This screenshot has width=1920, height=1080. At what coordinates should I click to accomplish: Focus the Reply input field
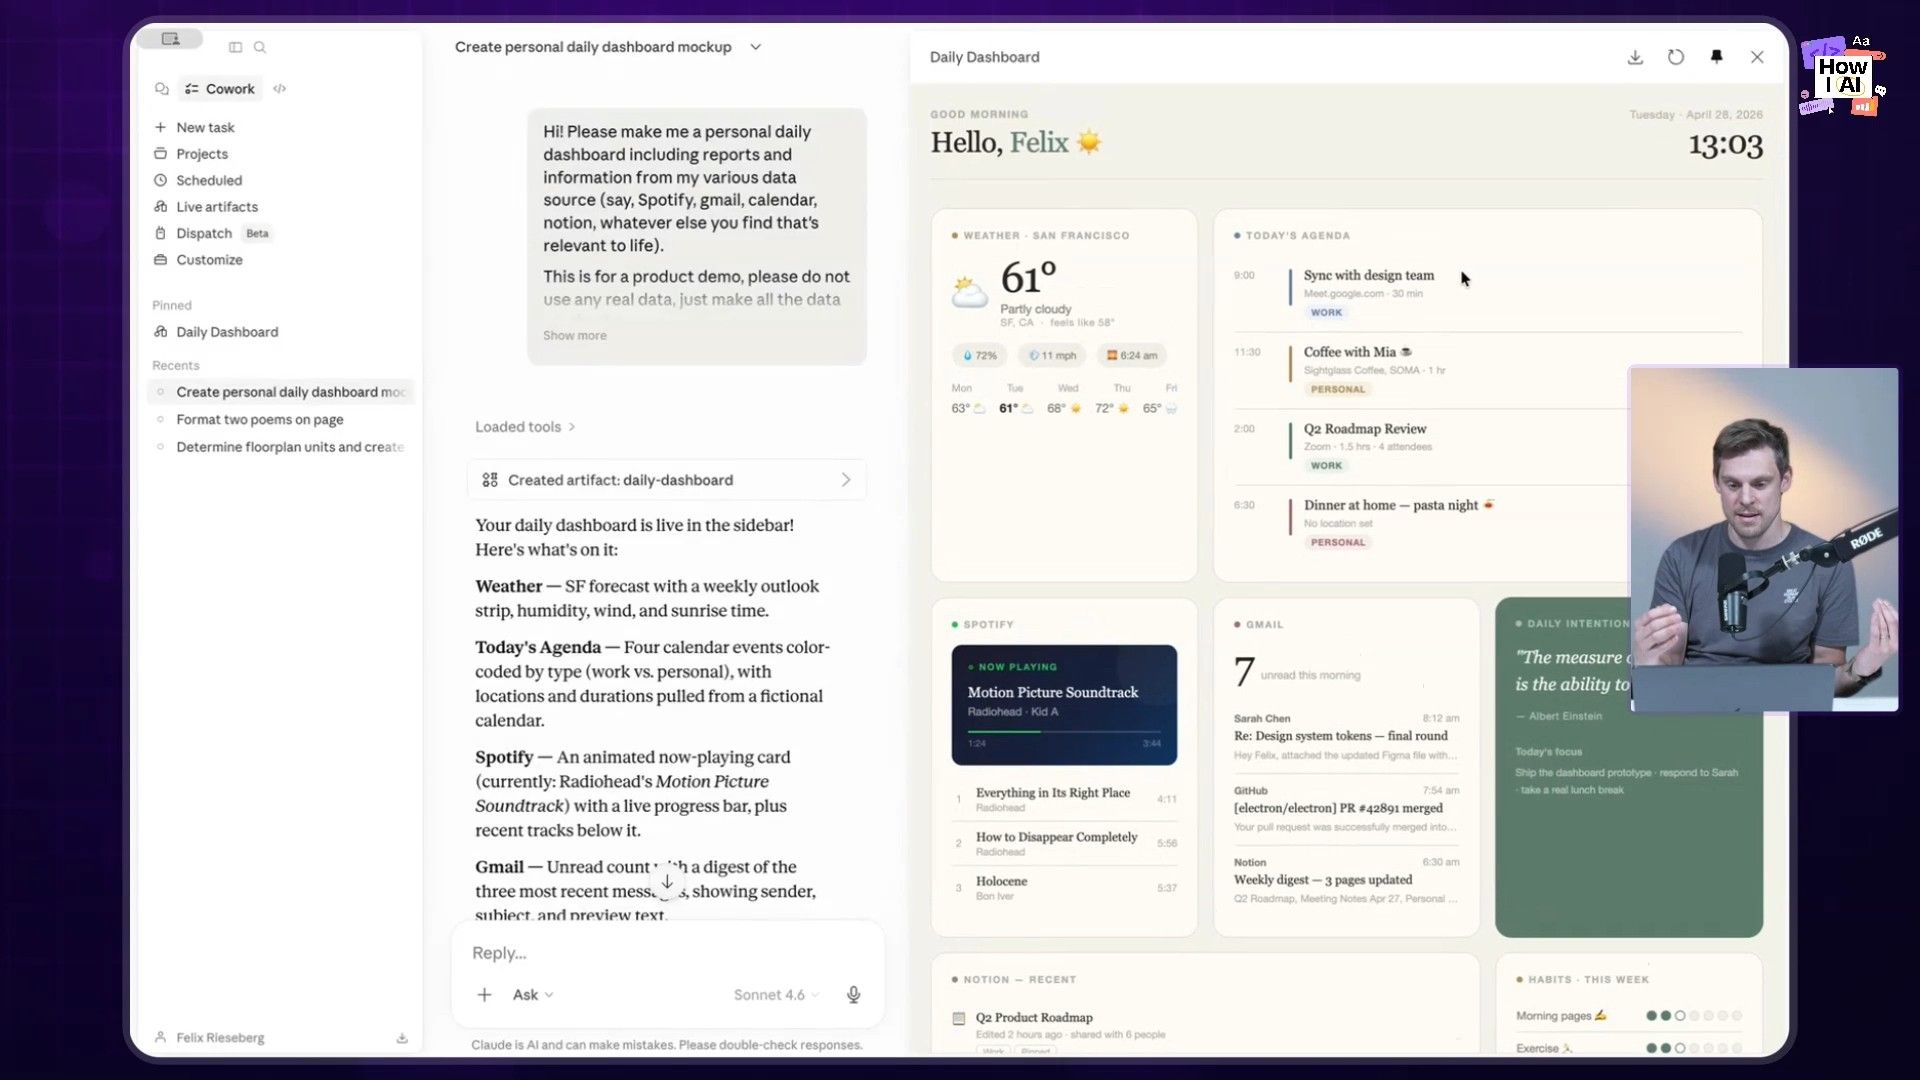click(x=667, y=953)
